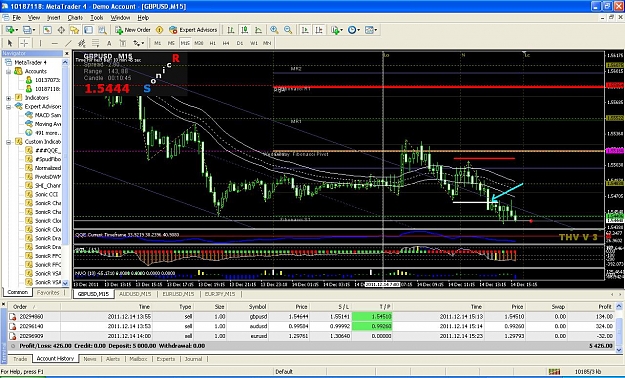Switch chart to candlestick mode
The height and width of the screenshot is (378, 625).
click(245, 30)
